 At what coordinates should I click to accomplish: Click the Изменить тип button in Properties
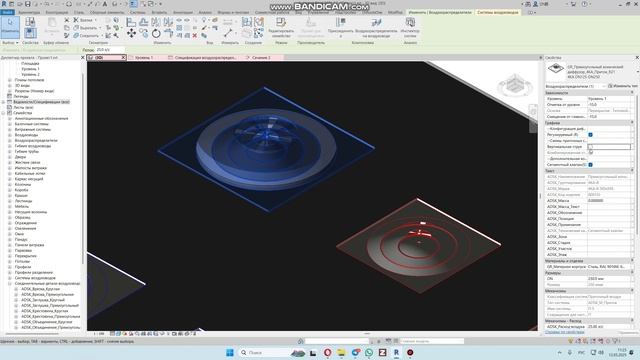[x=622, y=86]
